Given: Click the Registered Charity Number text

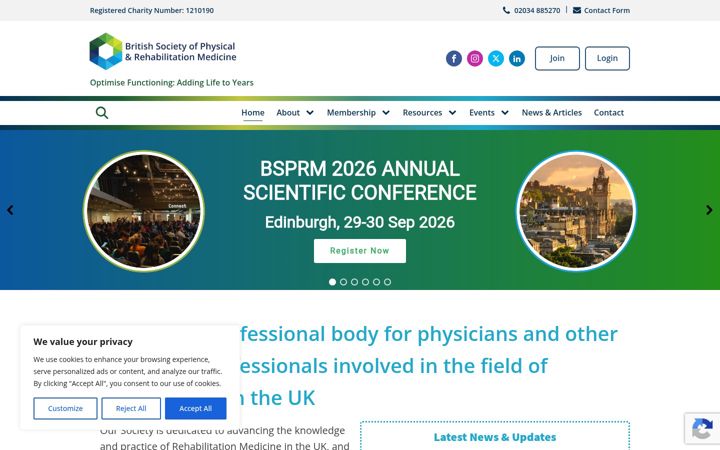Looking at the screenshot, I should coord(152,10).
